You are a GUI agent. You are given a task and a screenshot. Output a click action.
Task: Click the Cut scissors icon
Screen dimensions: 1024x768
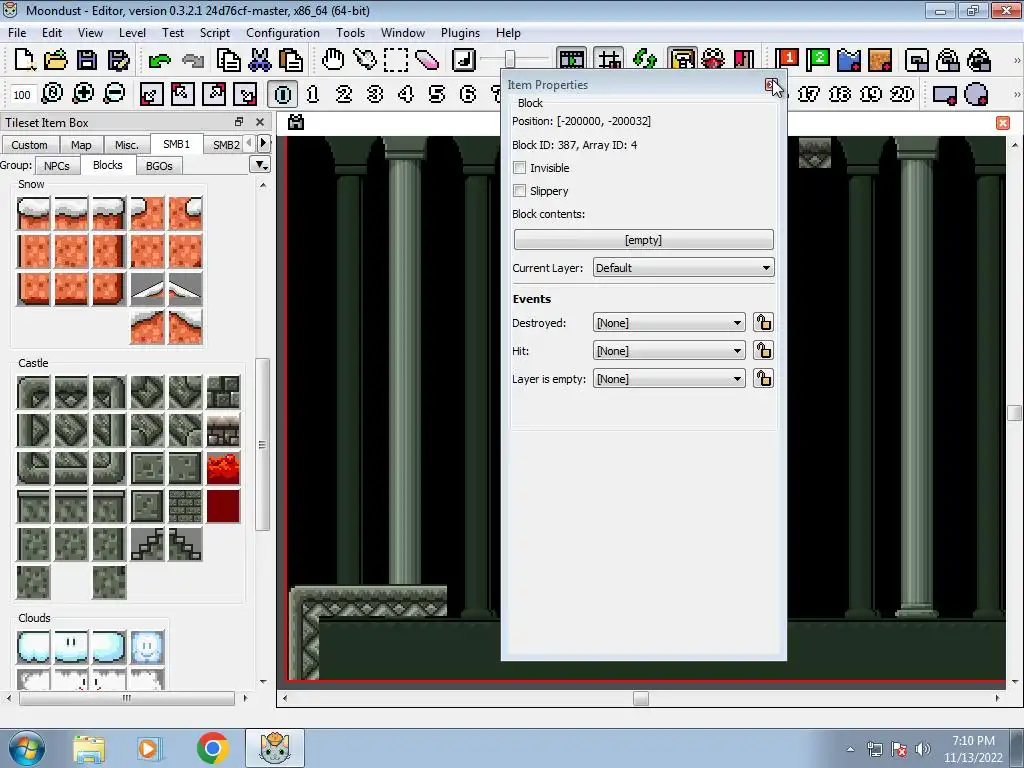260,60
